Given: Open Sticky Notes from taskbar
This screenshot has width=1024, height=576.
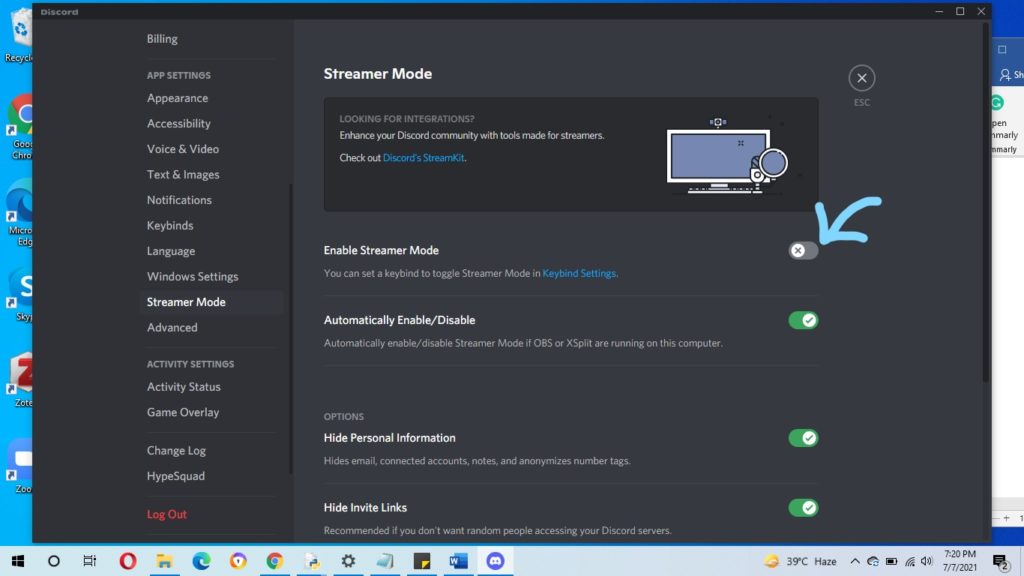Looking at the screenshot, I should pos(422,561).
